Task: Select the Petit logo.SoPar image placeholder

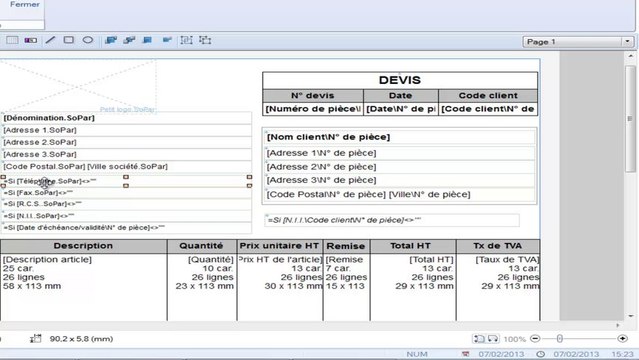Action: click(77, 86)
